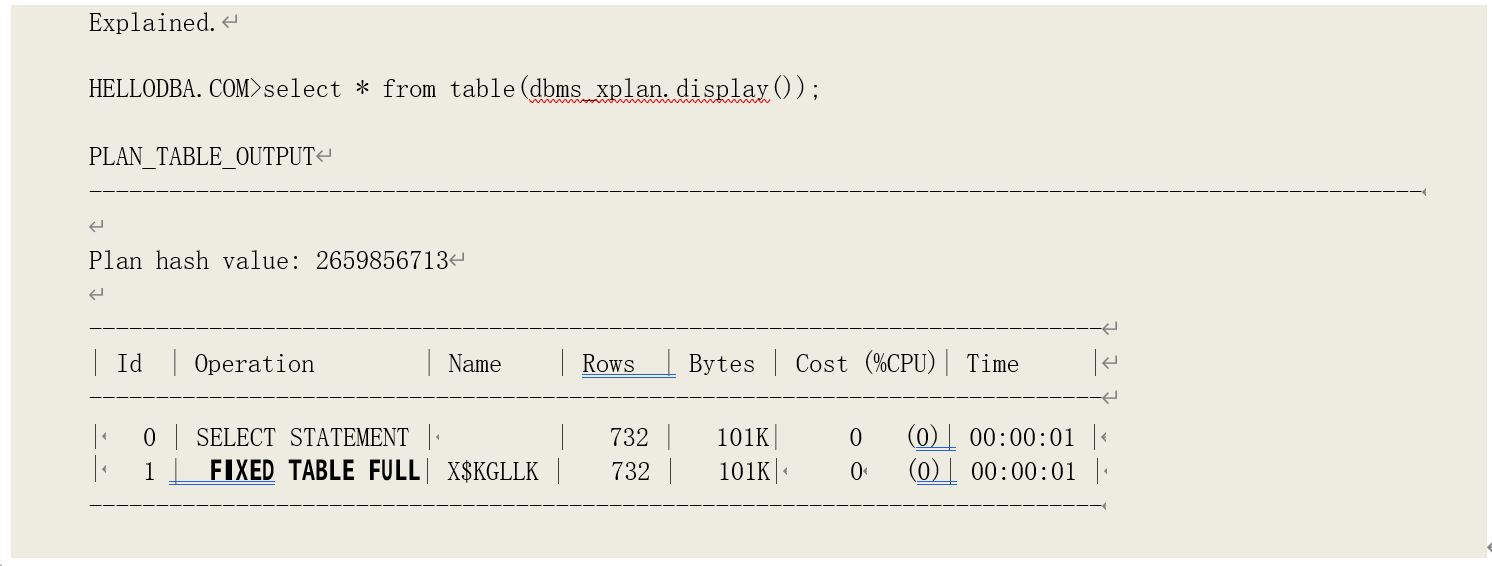Viewport: 1492px width, 566px height.
Task: Click the Name column header
Action: (475, 364)
